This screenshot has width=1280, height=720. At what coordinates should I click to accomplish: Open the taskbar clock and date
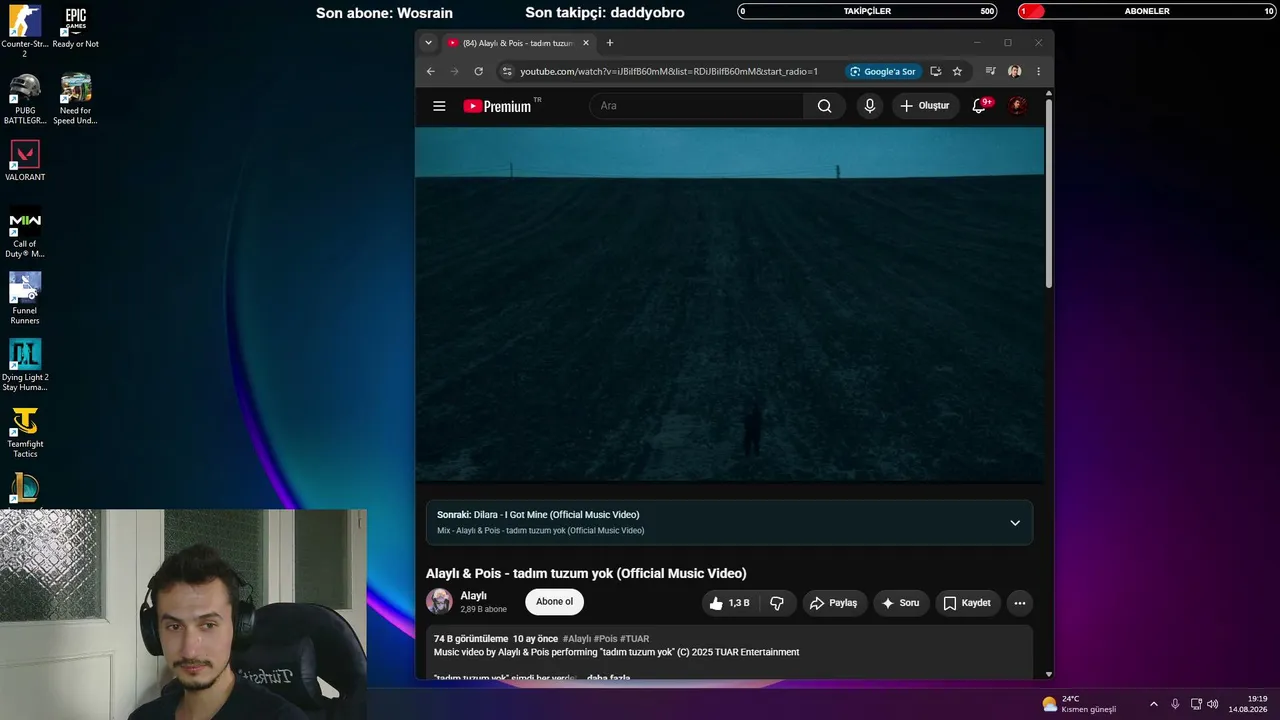(1249, 704)
